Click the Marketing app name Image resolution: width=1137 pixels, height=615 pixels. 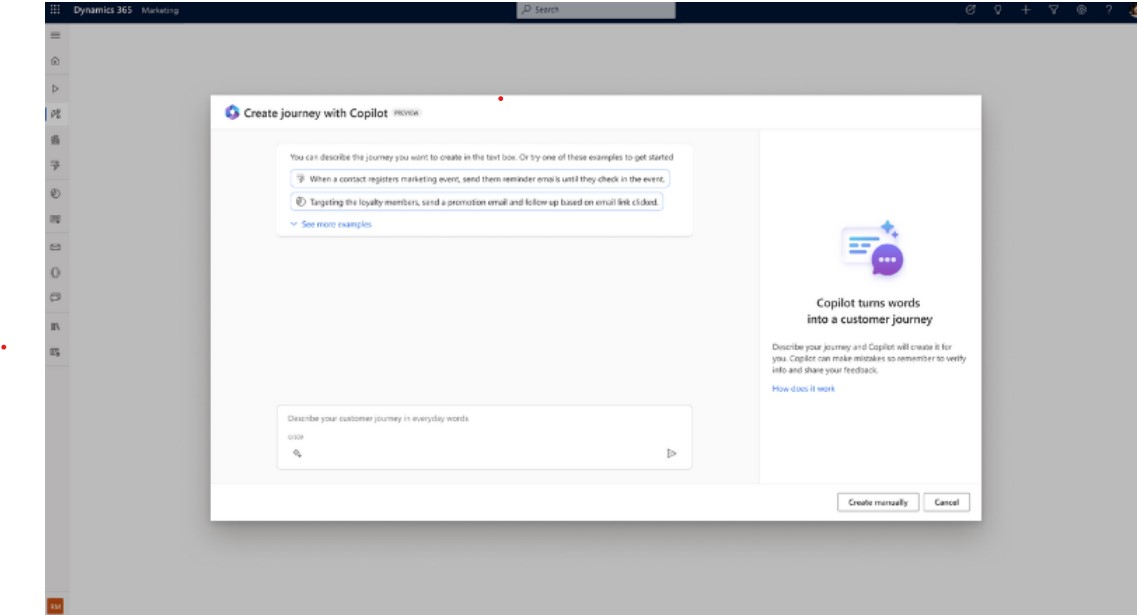(x=160, y=10)
